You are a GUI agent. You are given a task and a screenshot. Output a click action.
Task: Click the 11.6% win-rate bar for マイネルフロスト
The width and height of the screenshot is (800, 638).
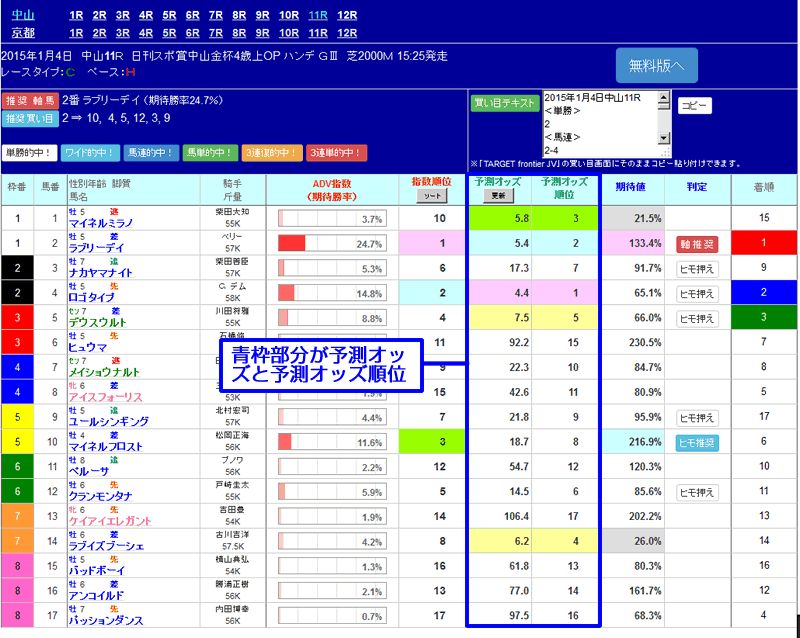(x=332, y=442)
